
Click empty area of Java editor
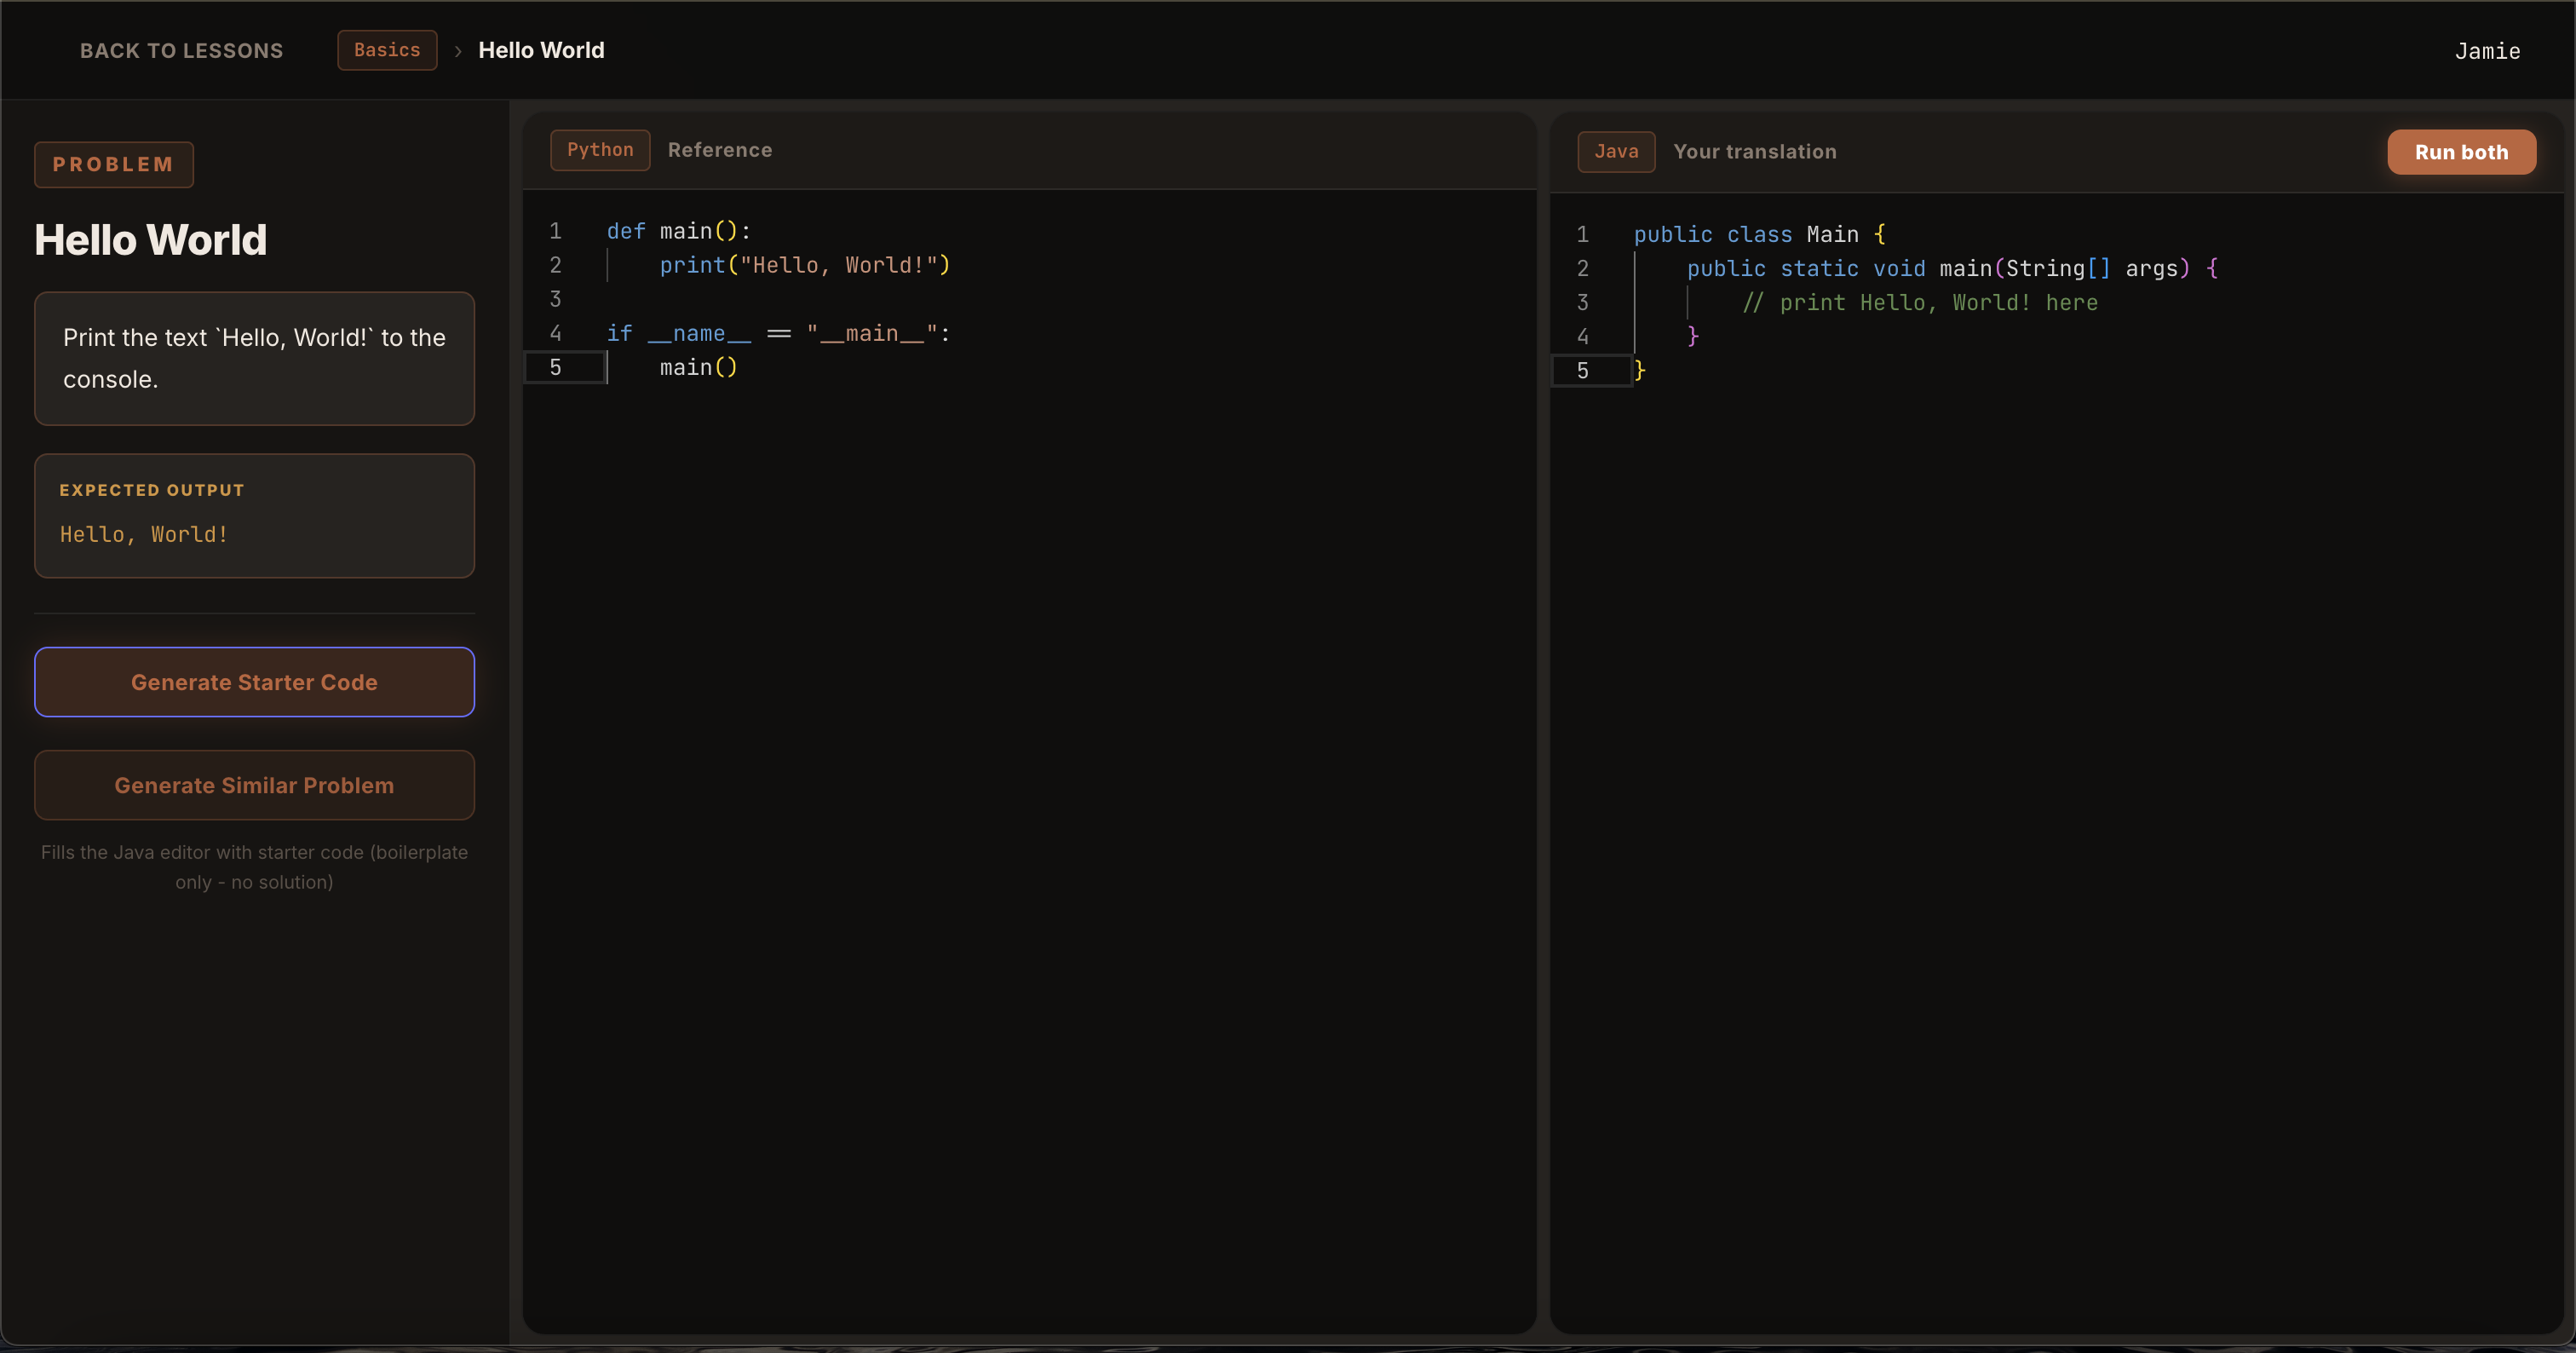point(2050,800)
